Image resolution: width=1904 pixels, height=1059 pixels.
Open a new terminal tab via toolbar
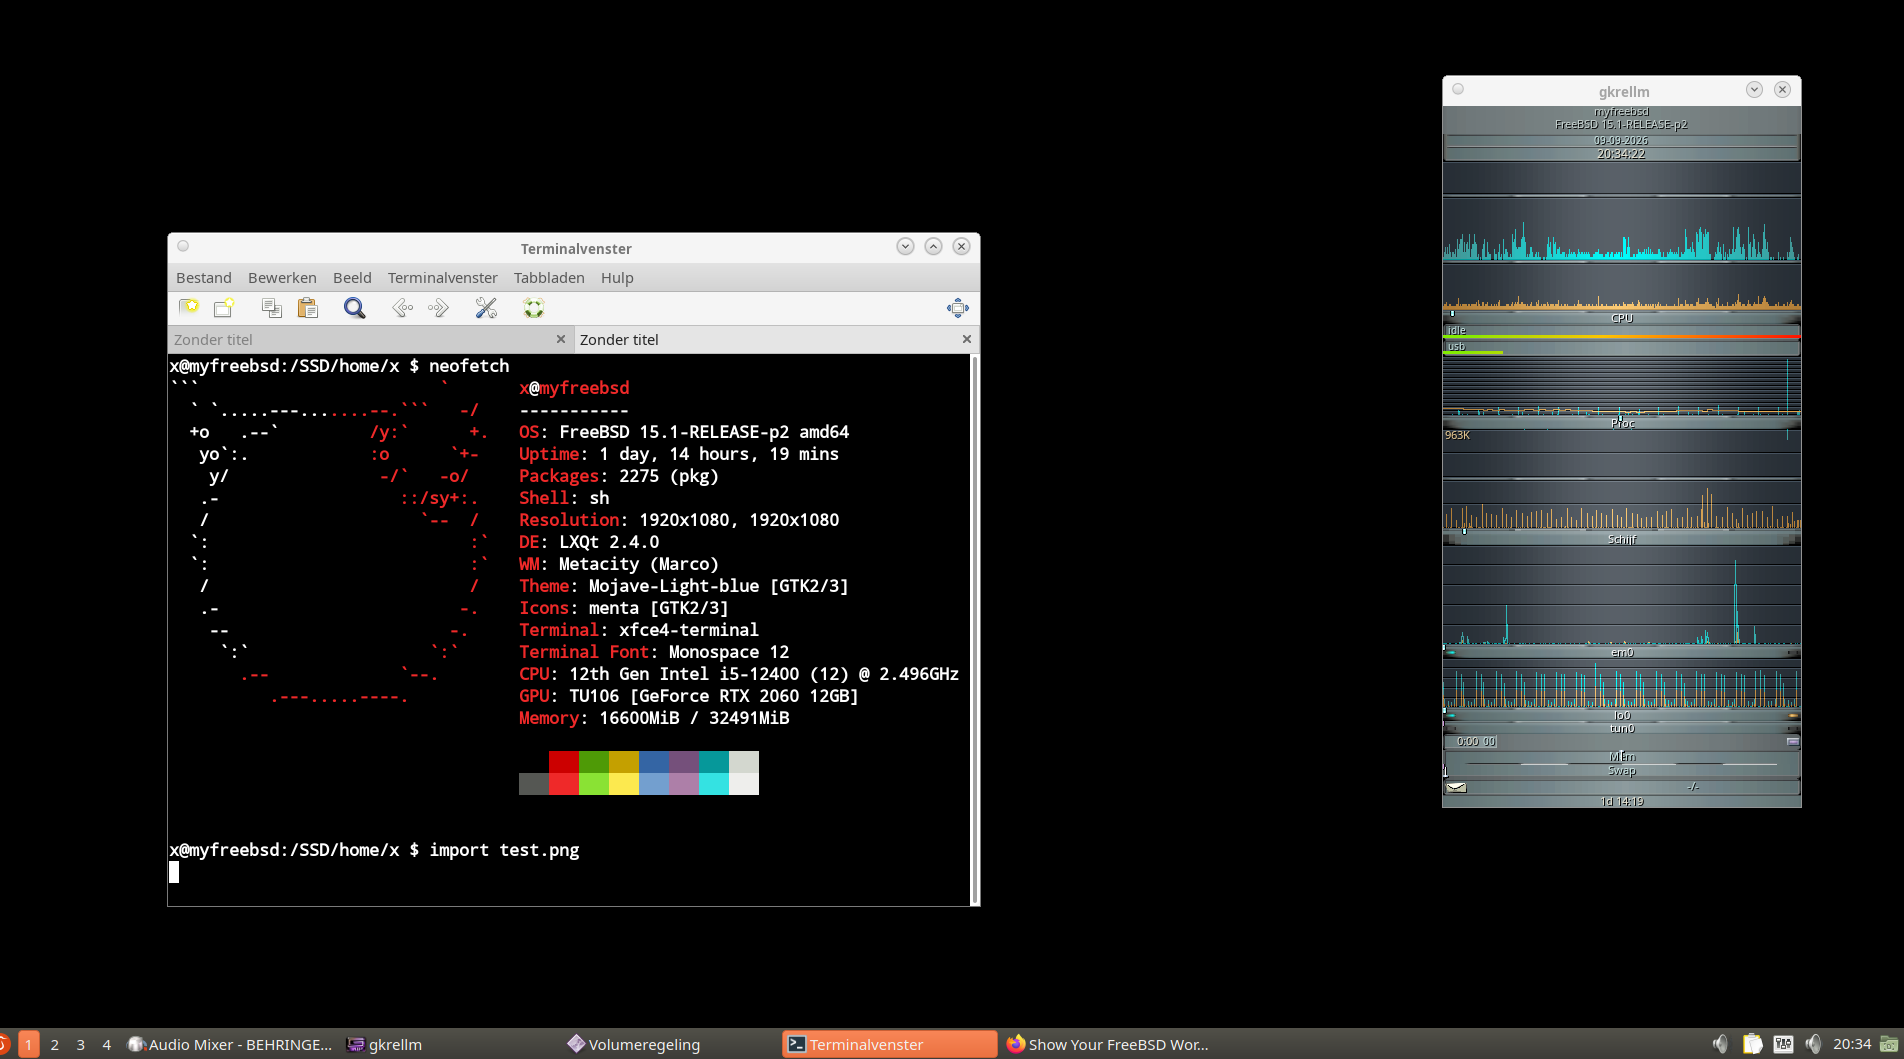pos(188,308)
